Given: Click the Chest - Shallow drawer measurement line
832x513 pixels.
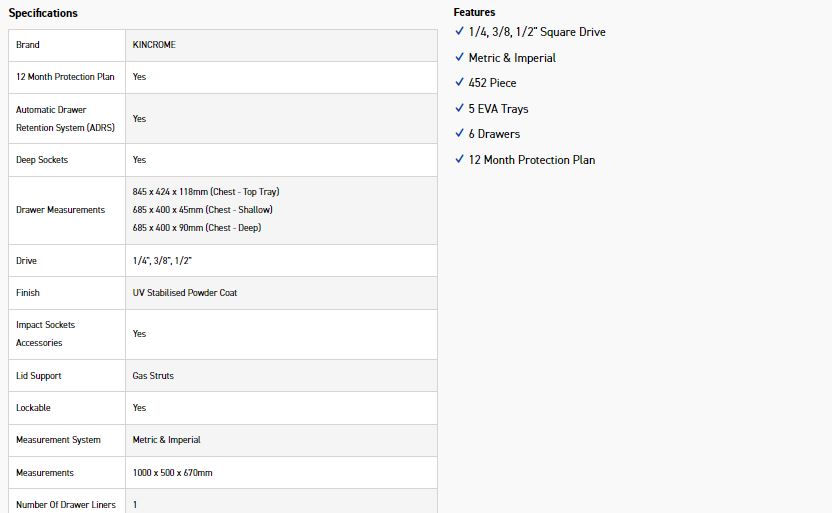Looking at the screenshot, I should [202, 210].
